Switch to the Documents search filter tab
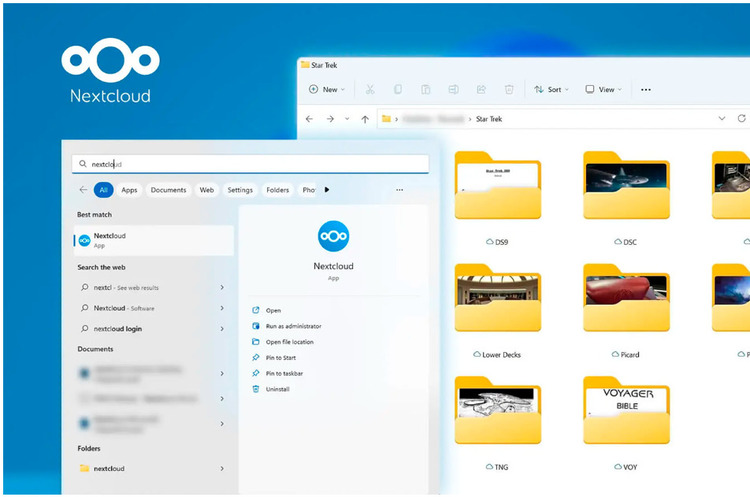The image size is (750, 497). click(168, 189)
